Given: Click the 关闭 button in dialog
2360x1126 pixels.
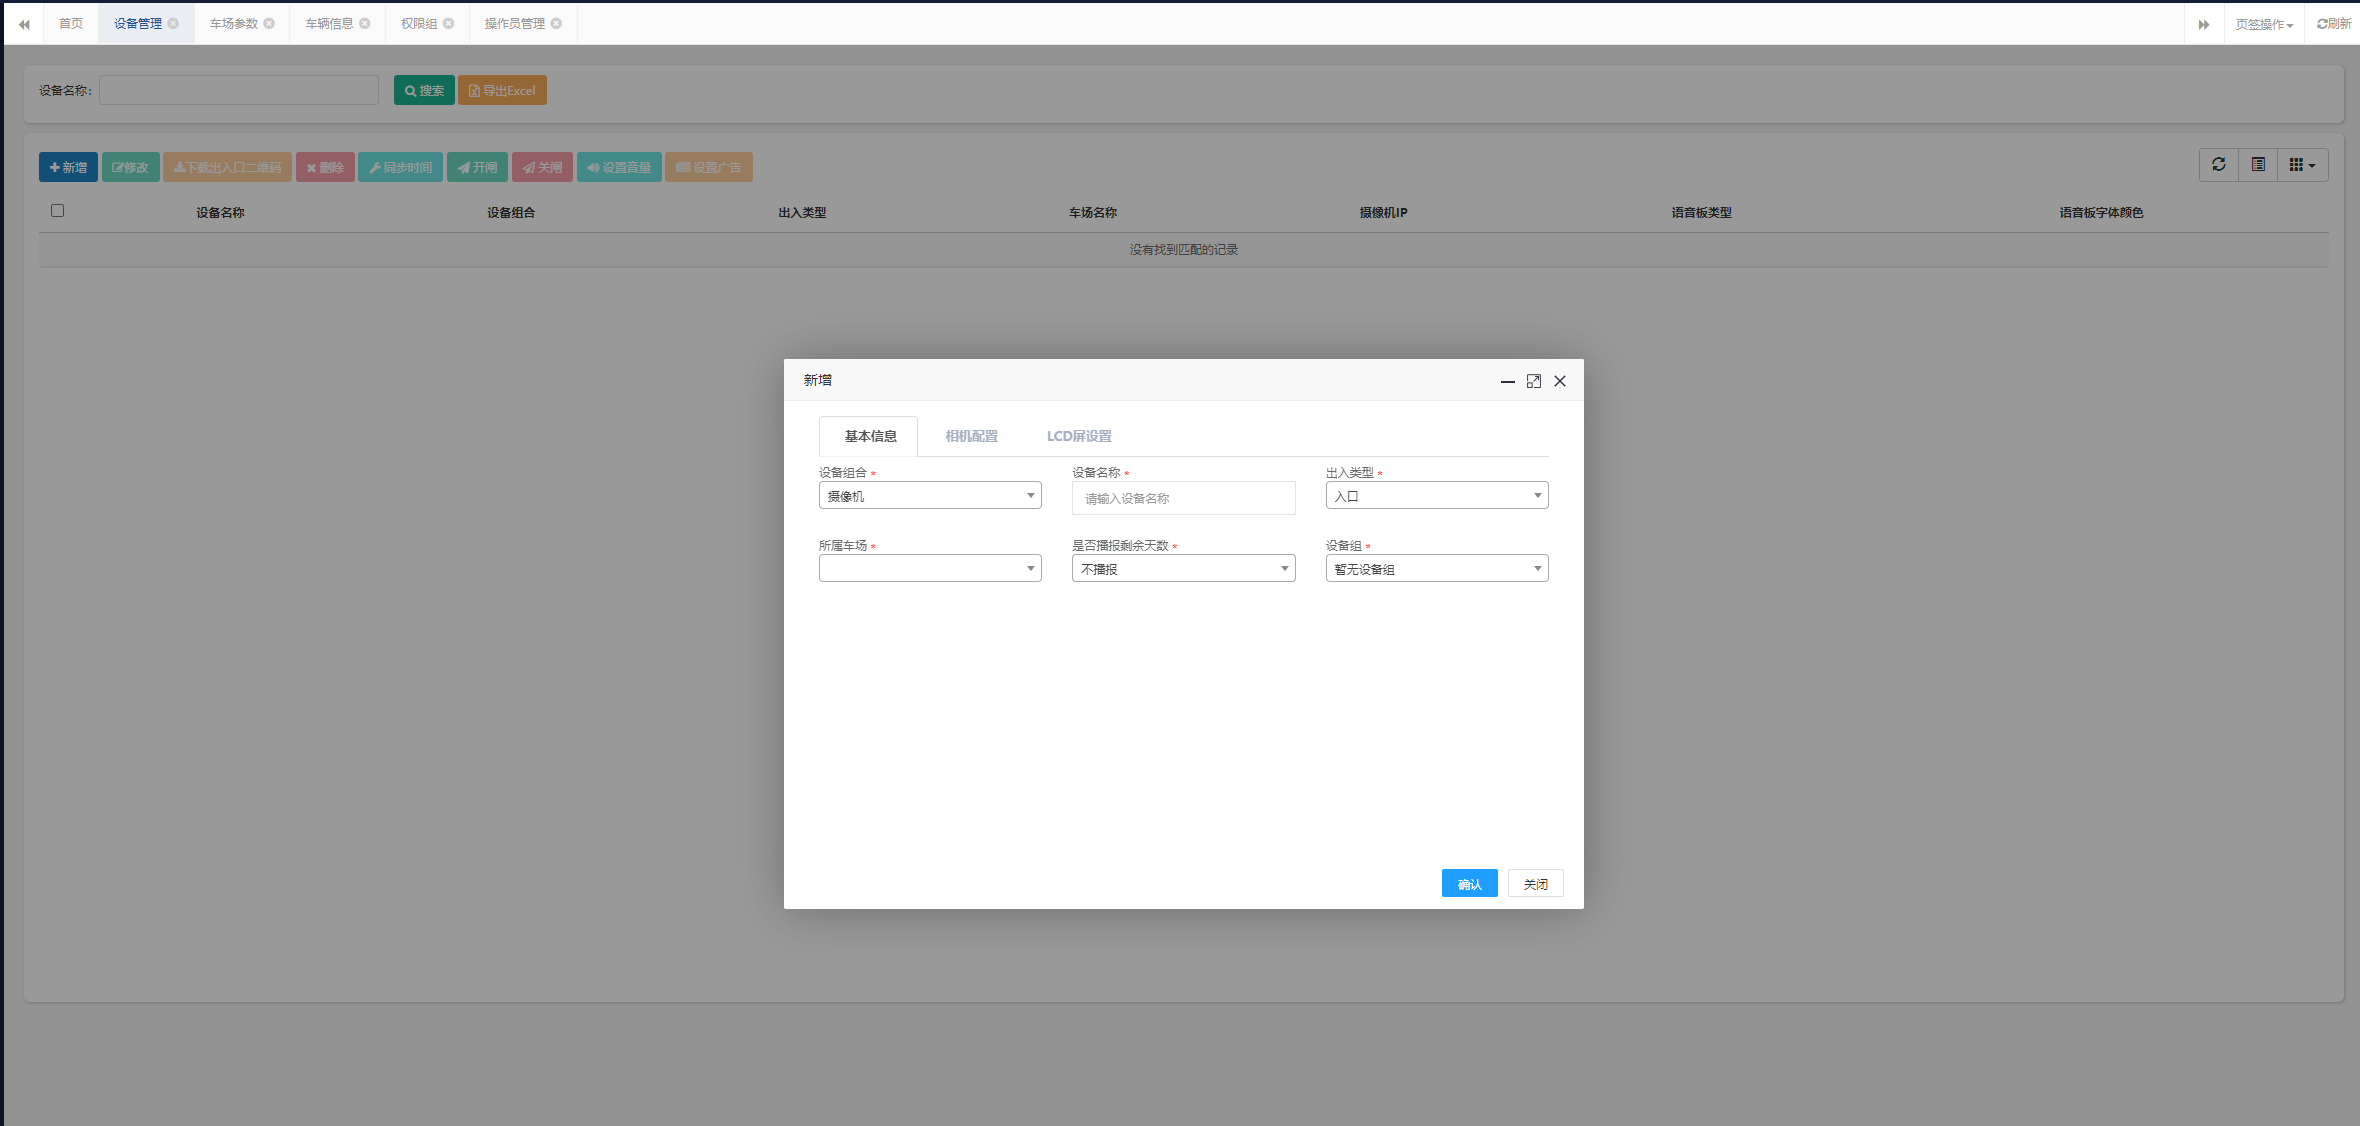Looking at the screenshot, I should point(1535,883).
